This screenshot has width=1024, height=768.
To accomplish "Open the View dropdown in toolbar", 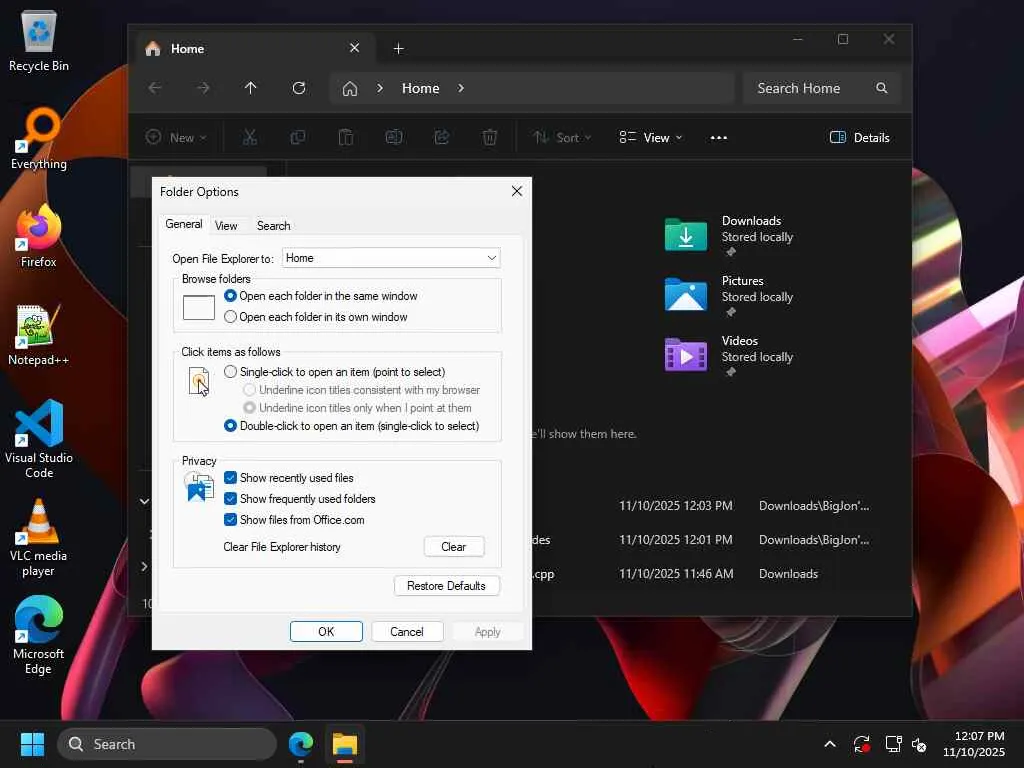I will tap(650, 138).
